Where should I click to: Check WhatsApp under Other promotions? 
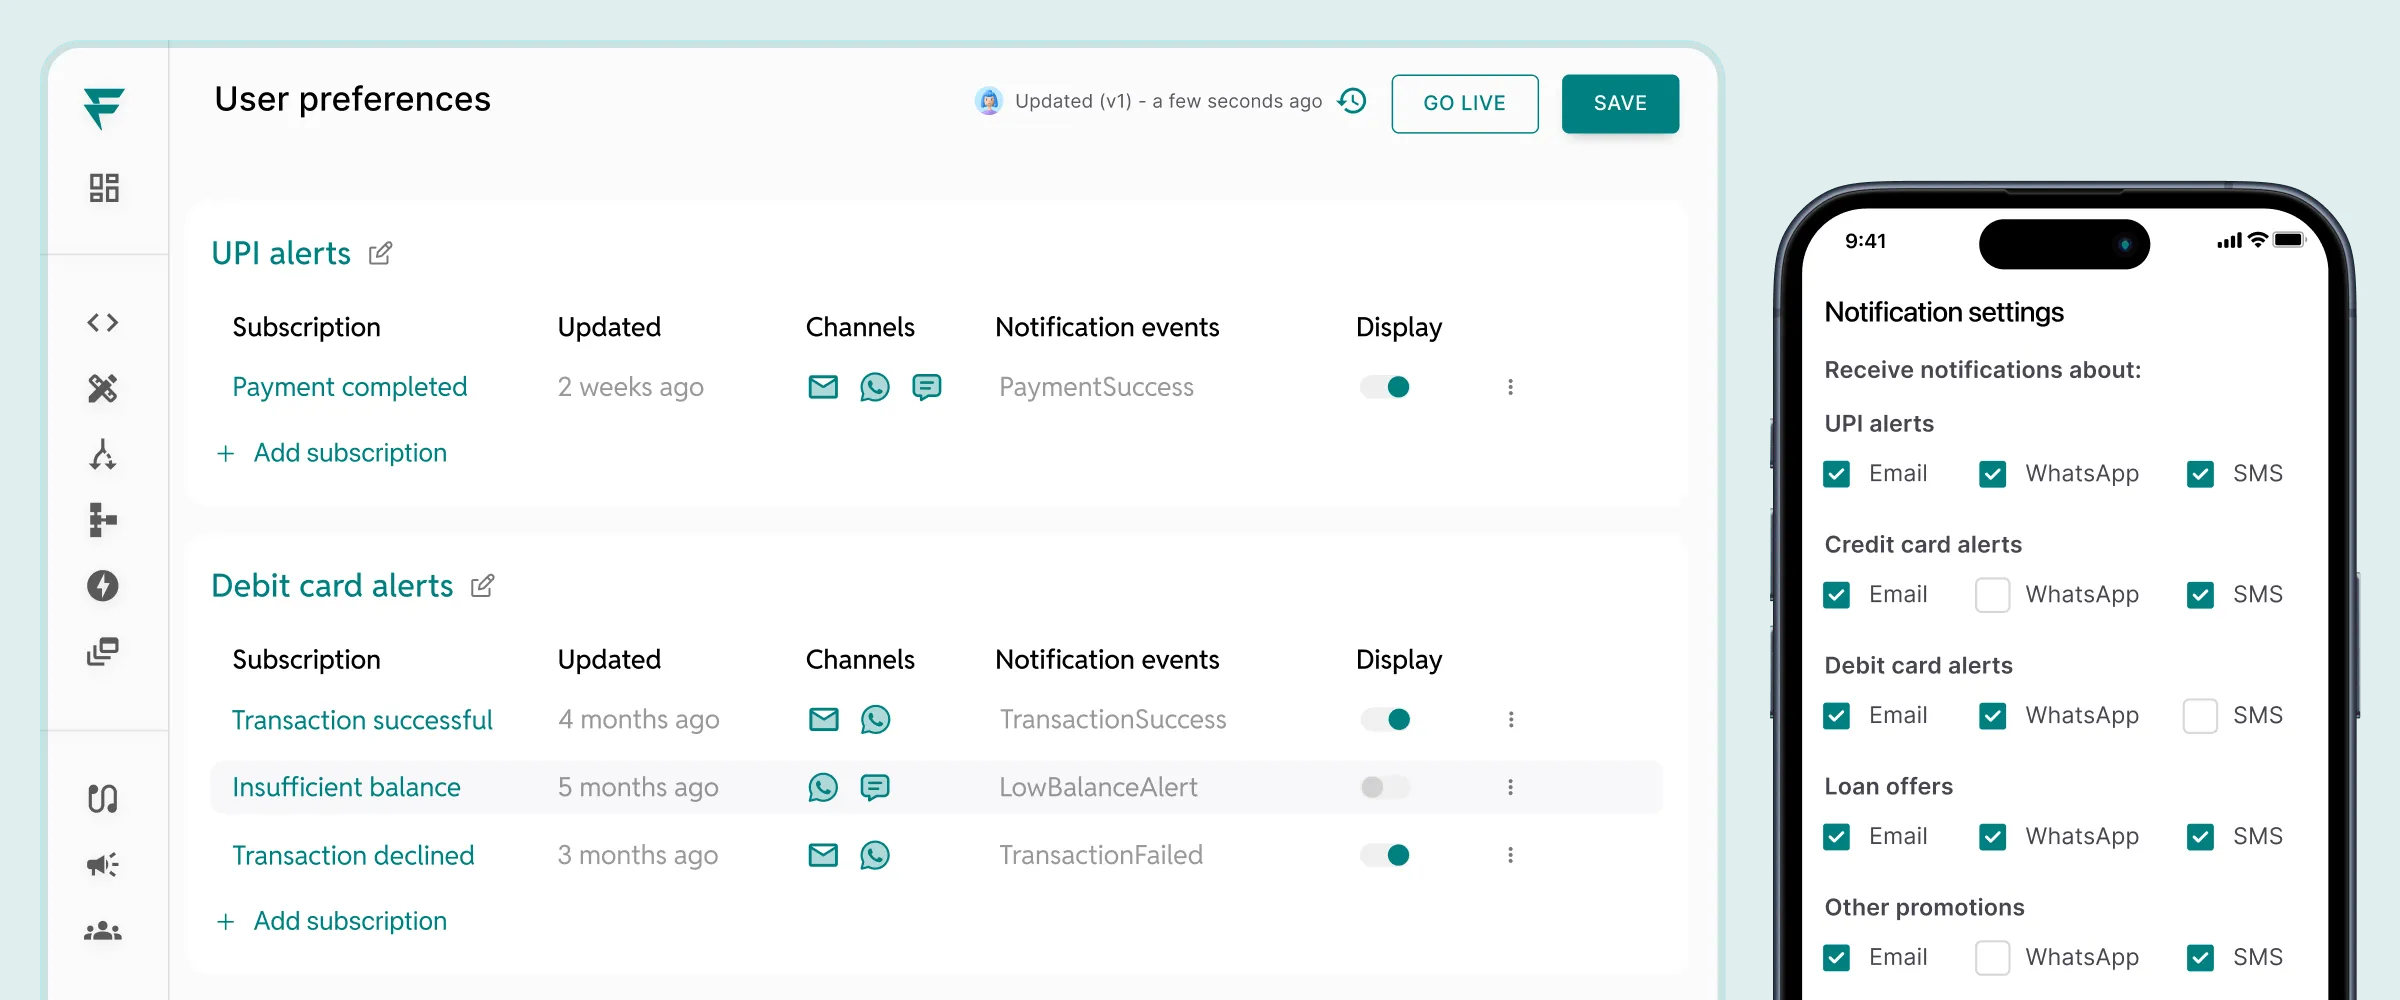(x=1993, y=958)
